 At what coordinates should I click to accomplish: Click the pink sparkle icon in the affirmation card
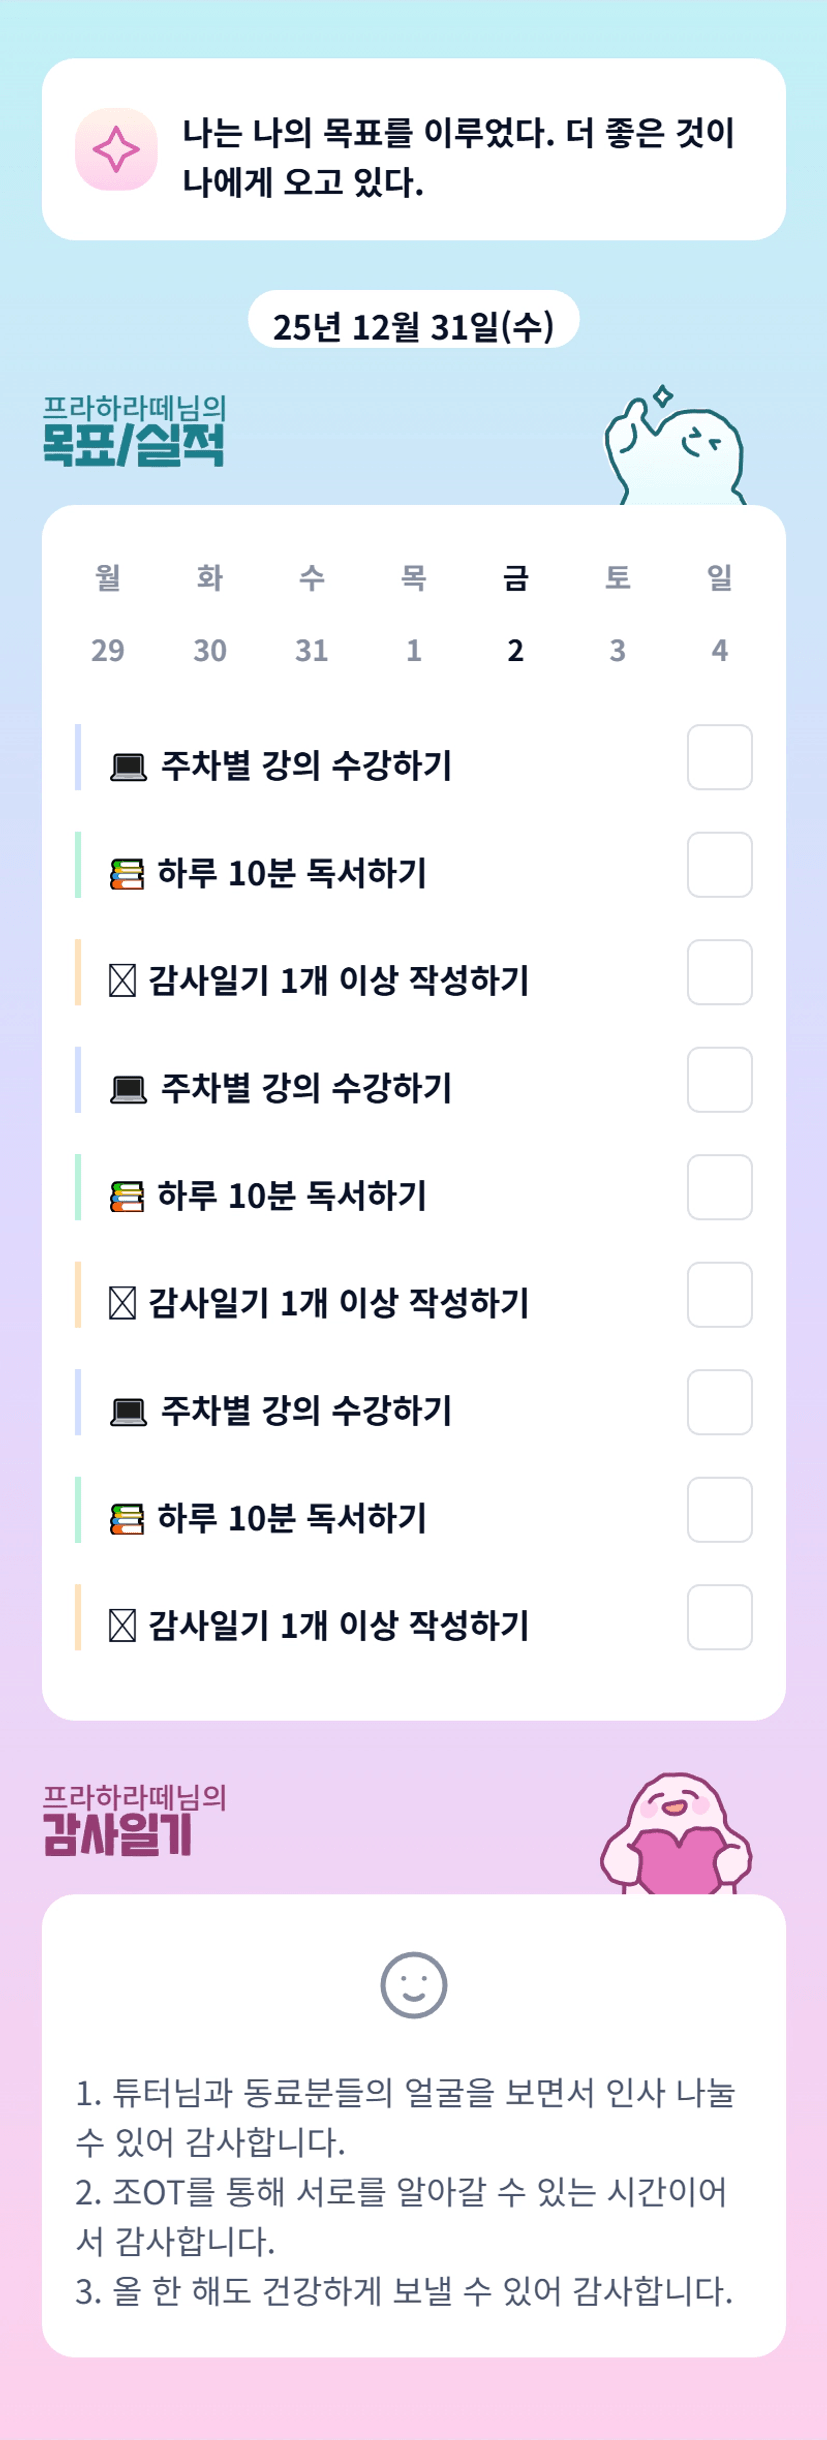(x=116, y=149)
